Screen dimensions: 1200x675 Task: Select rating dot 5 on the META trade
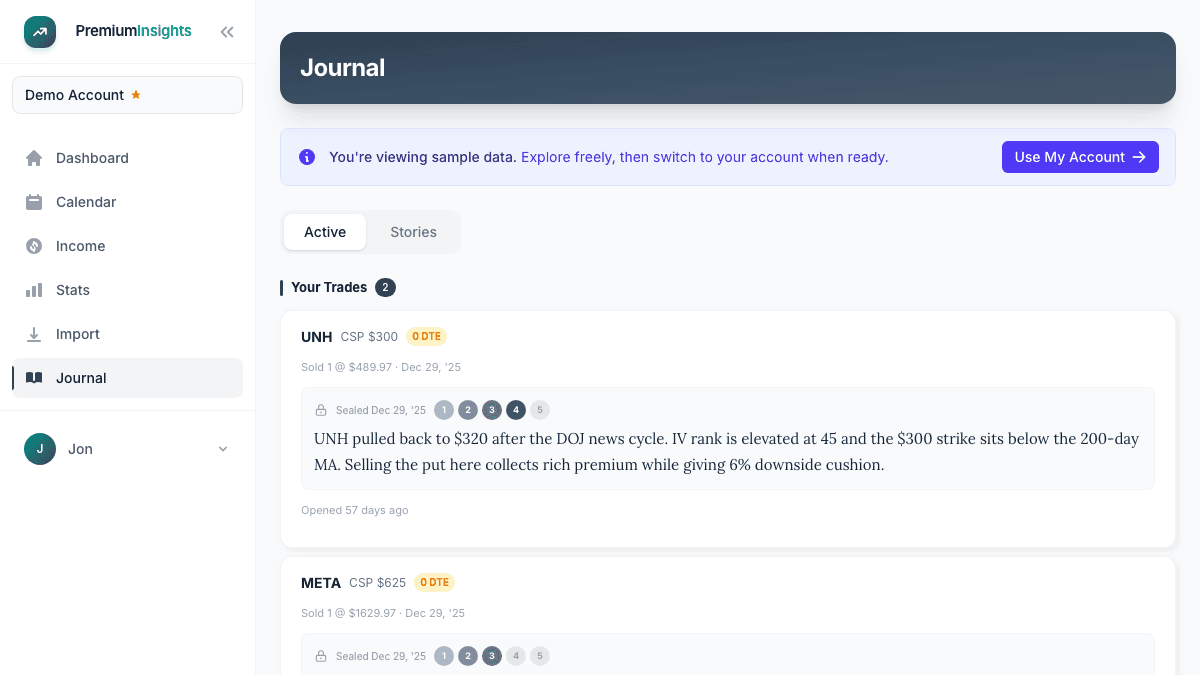(539, 656)
